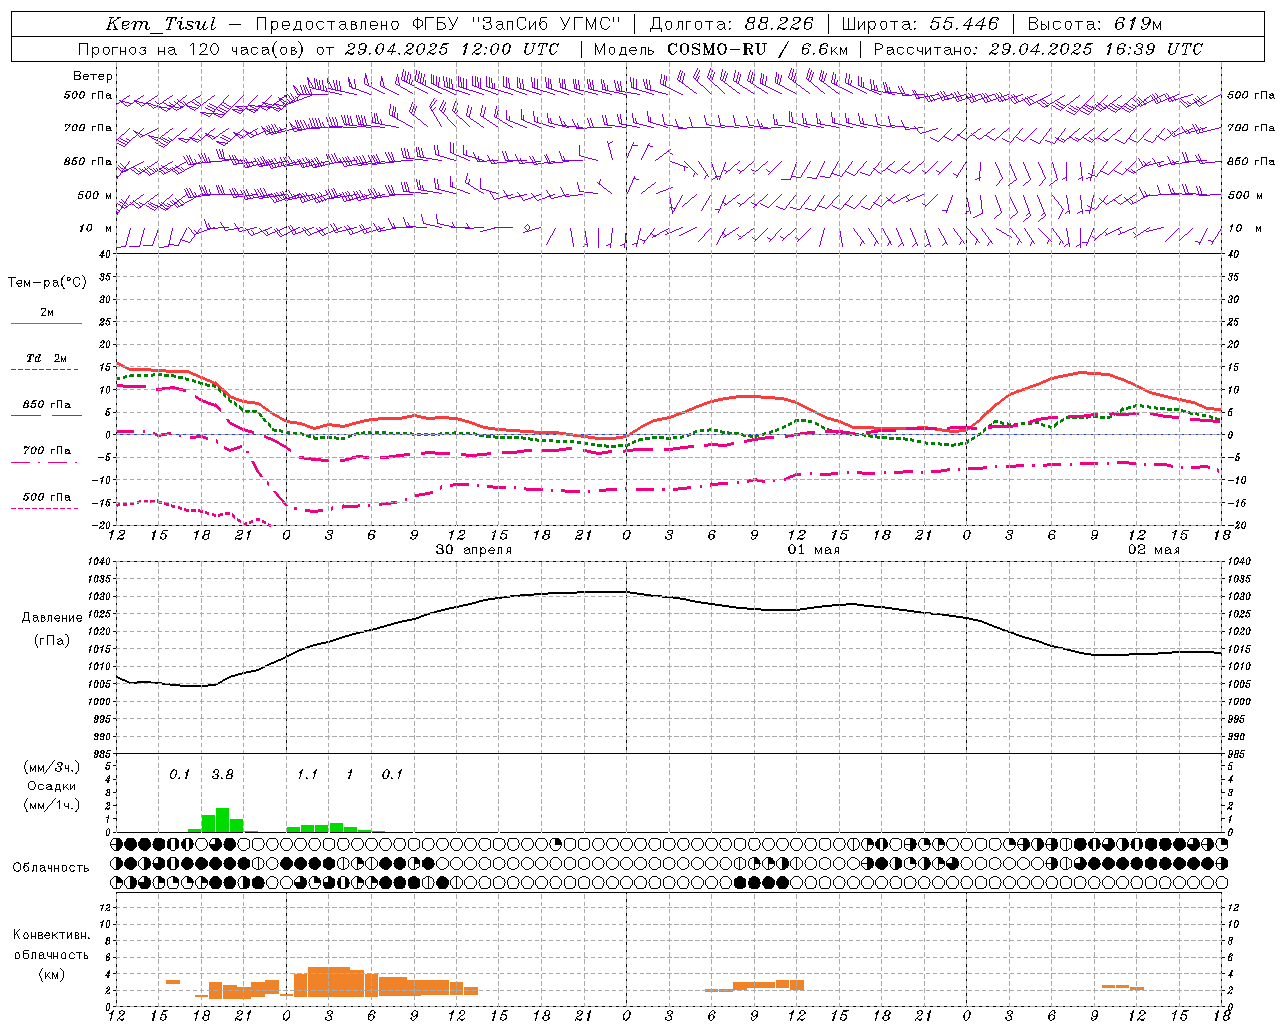Image resolution: width=1280 pixels, height=1024 pixels.
Task: Click the (мм/1ч.) precipitation unit label
Action: tap(52, 805)
